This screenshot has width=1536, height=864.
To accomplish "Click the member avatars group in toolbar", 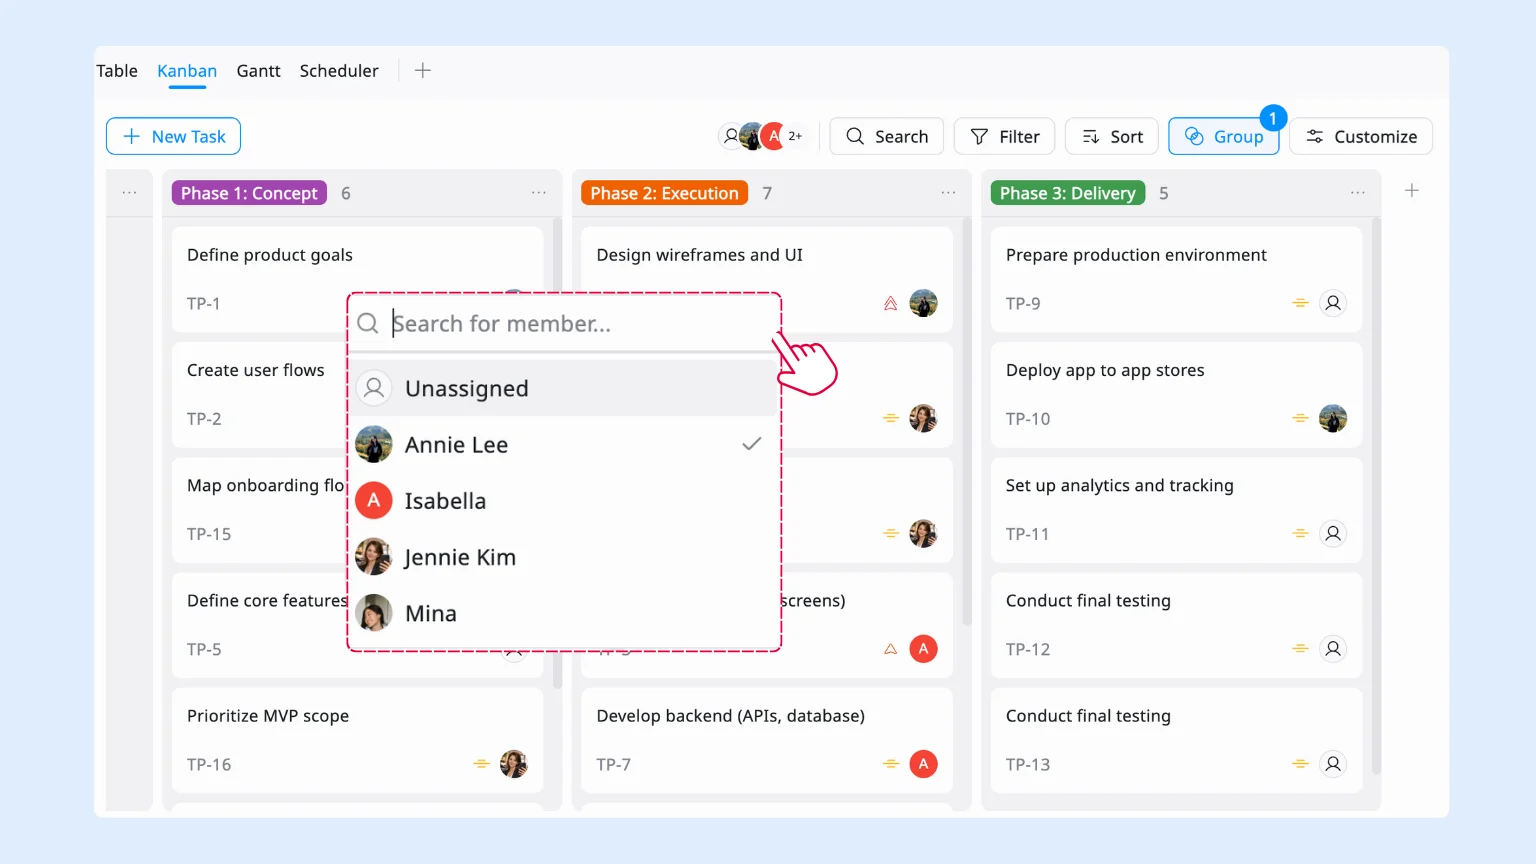I will coord(762,136).
